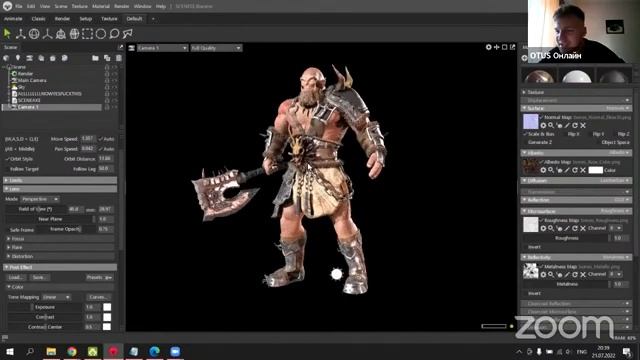640x360 pixels.
Task: Pick the polygon selection tool with arrow
Action: tap(128, 34)
